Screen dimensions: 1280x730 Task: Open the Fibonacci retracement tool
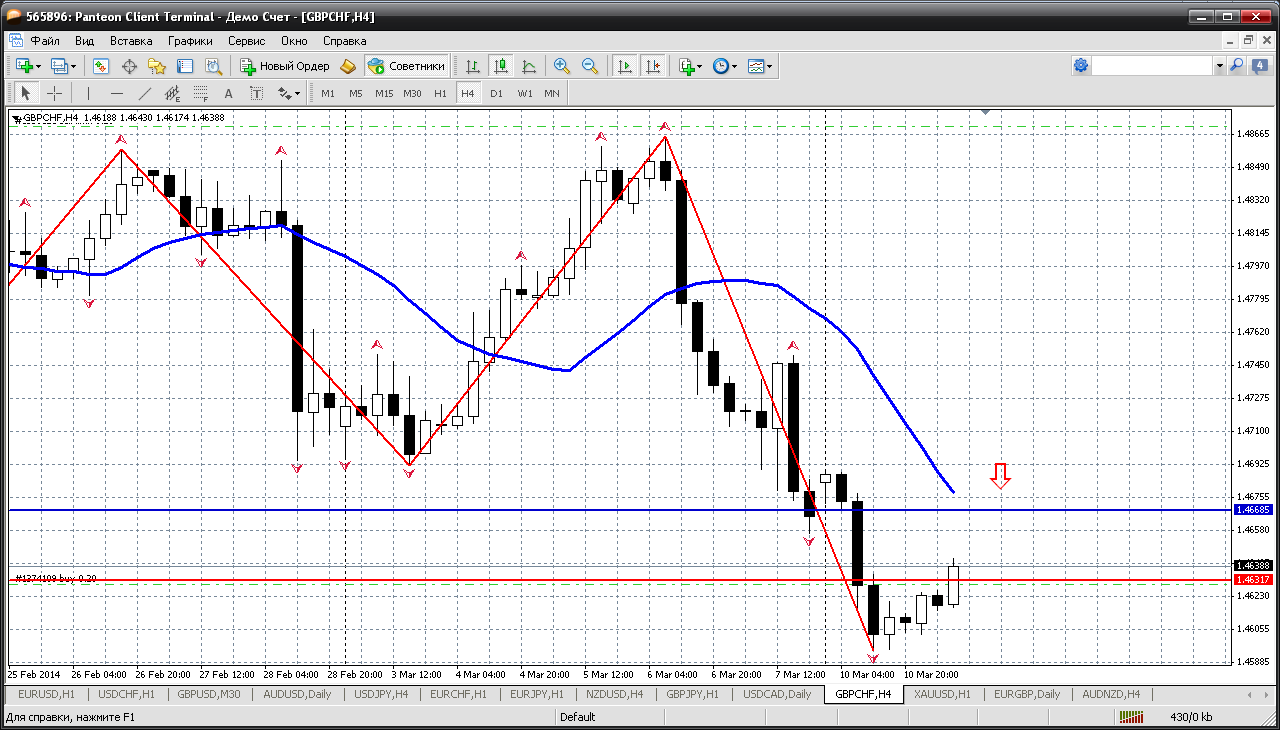point(201,93)
